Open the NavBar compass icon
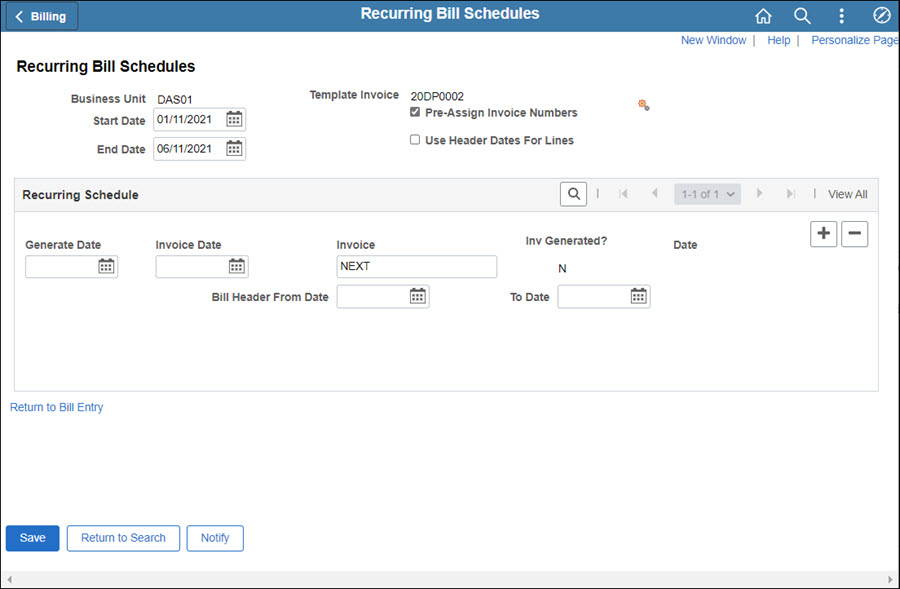Image resolution: width=900 pixels, height=589 pixels. 881,15
